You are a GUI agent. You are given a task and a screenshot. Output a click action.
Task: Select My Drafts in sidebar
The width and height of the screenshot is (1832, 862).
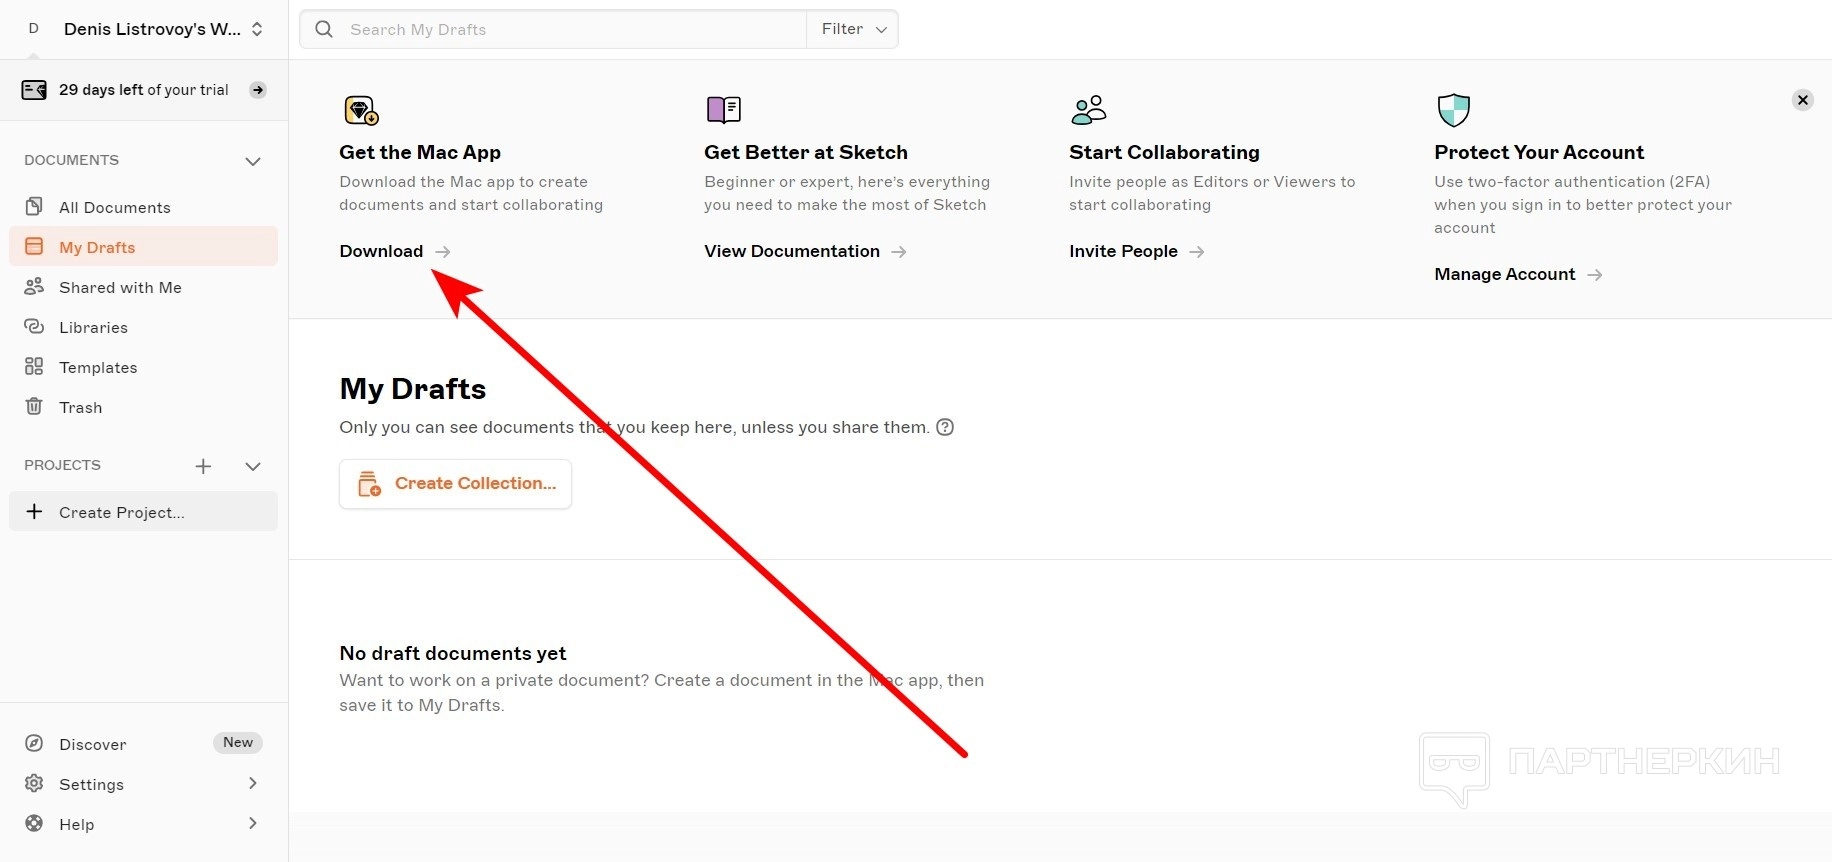(x=144, y=247)
